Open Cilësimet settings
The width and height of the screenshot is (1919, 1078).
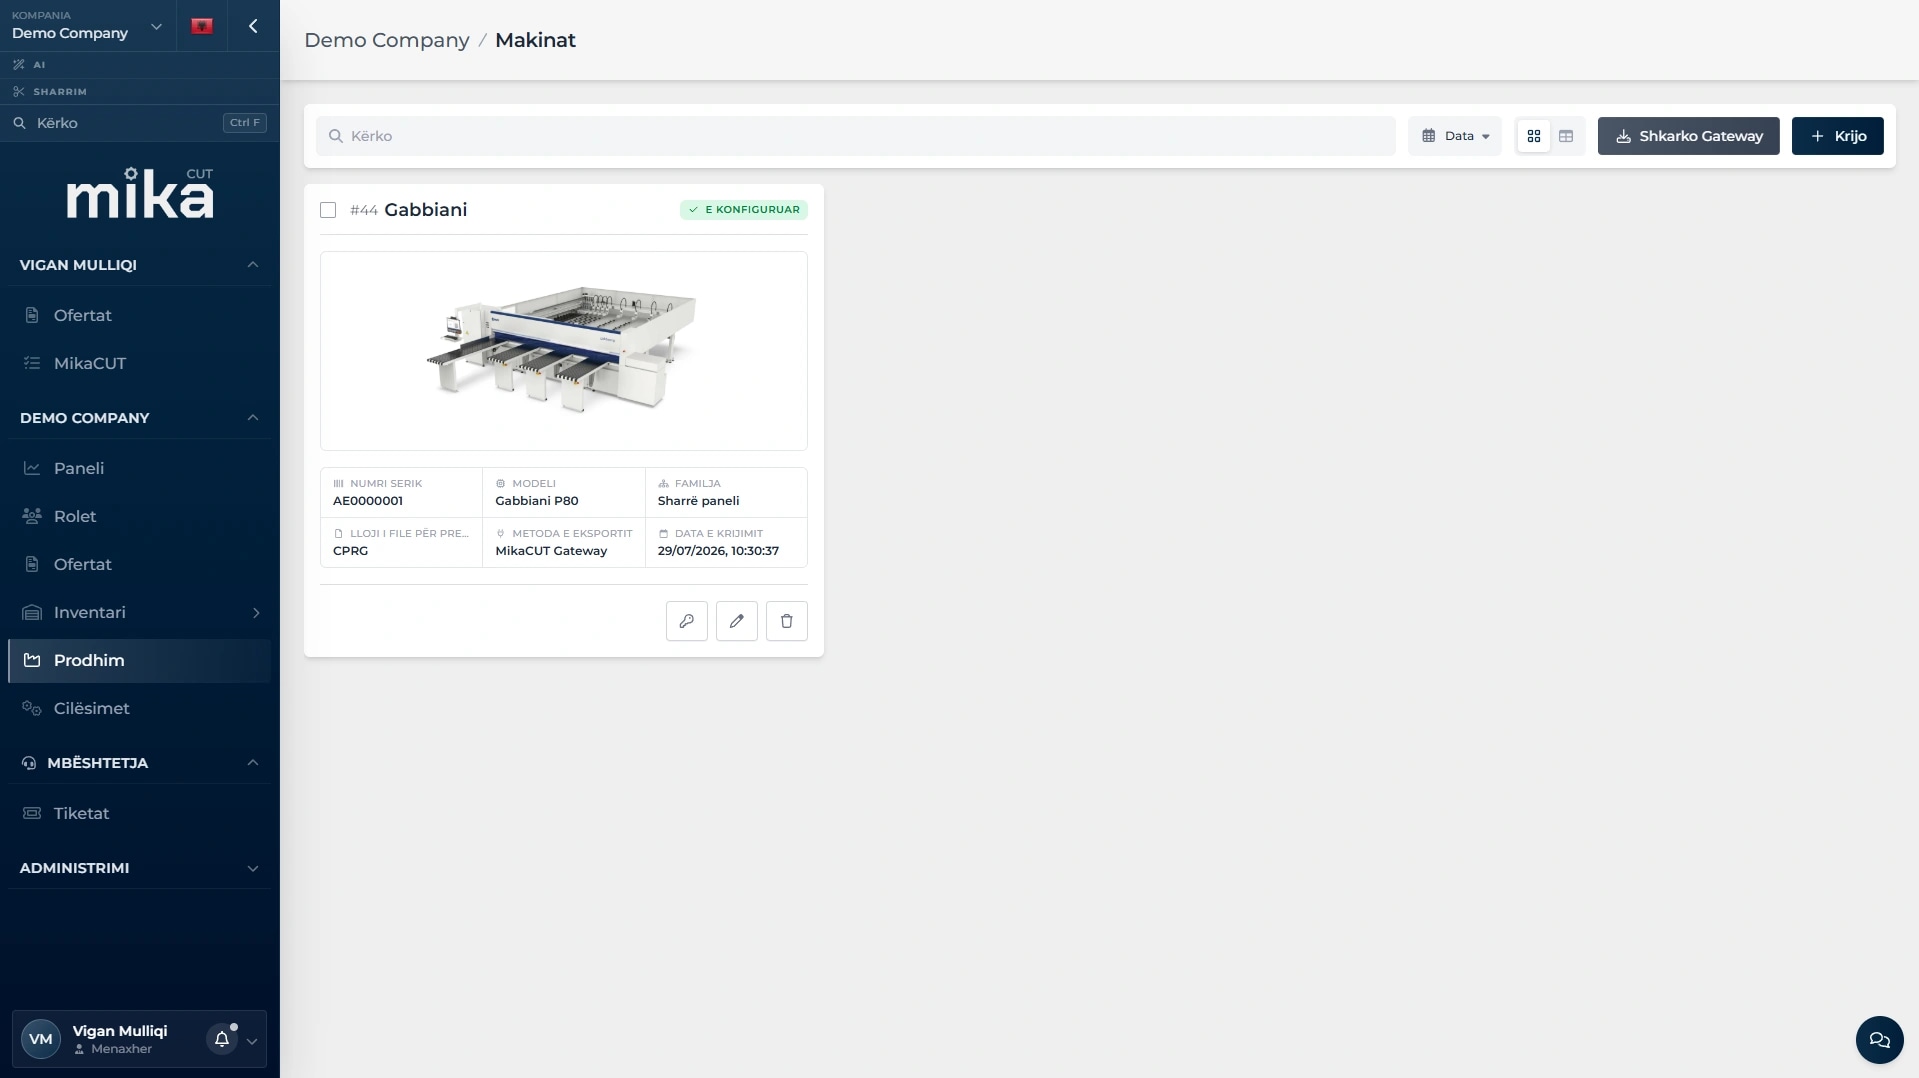(140, 709)
